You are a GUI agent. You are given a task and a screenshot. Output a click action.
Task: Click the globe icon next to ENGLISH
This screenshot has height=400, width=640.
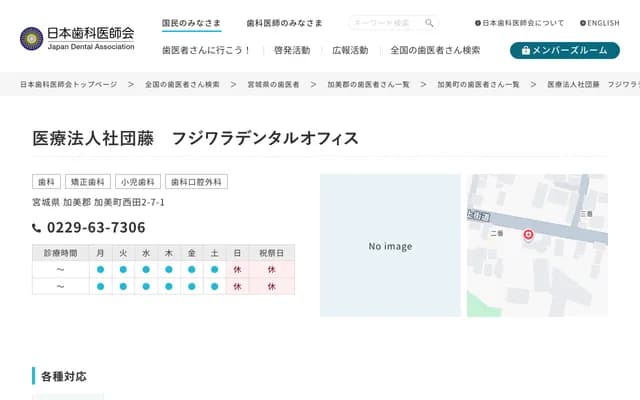click(x=583, y=23)
